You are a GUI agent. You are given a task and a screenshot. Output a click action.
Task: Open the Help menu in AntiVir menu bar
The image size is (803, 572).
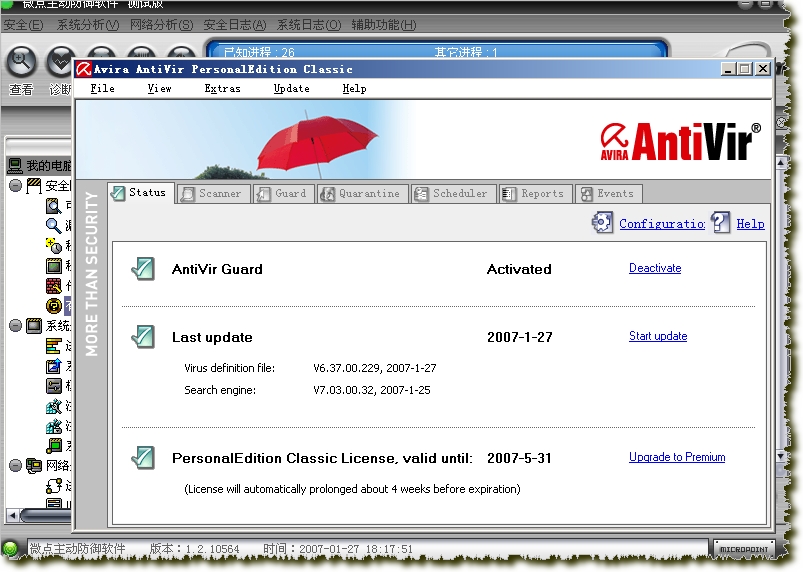click(x=354, y=89)
